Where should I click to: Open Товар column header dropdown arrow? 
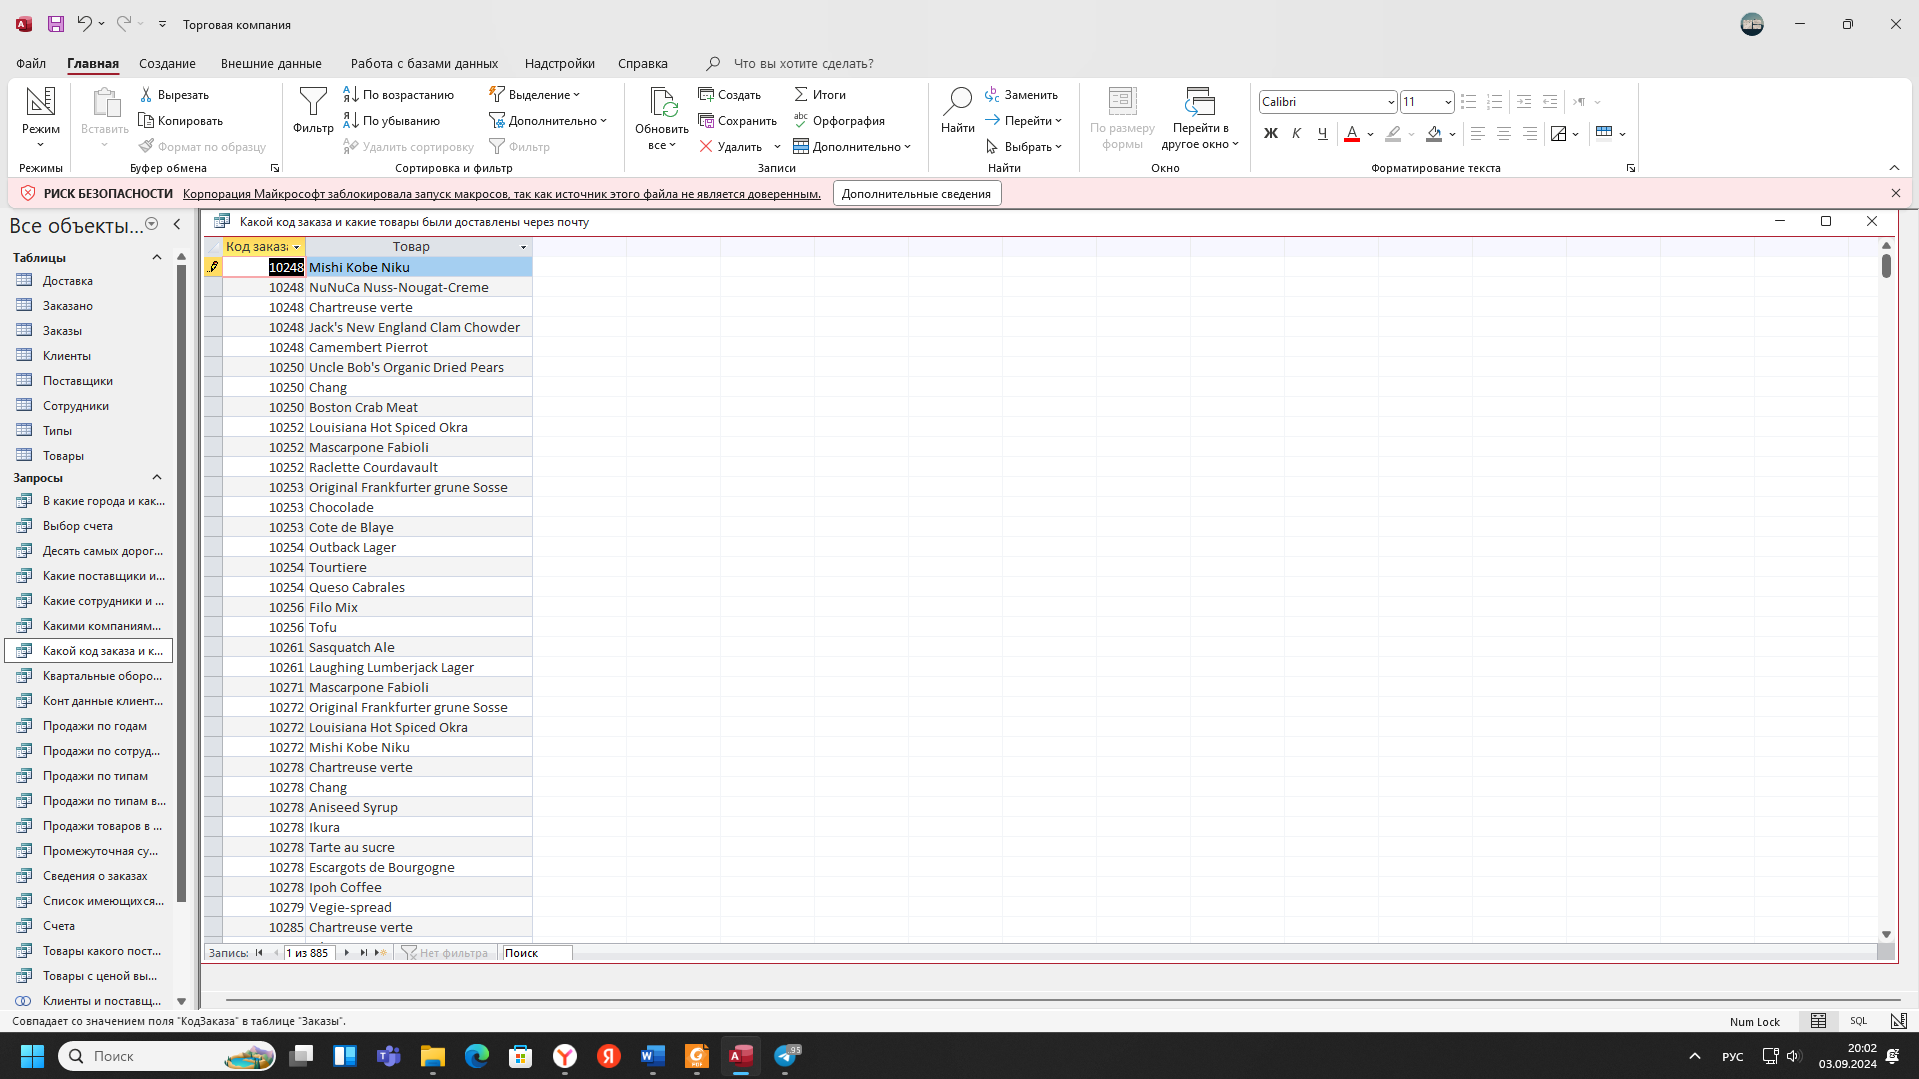pyautogui.click(x=523, y=247)
